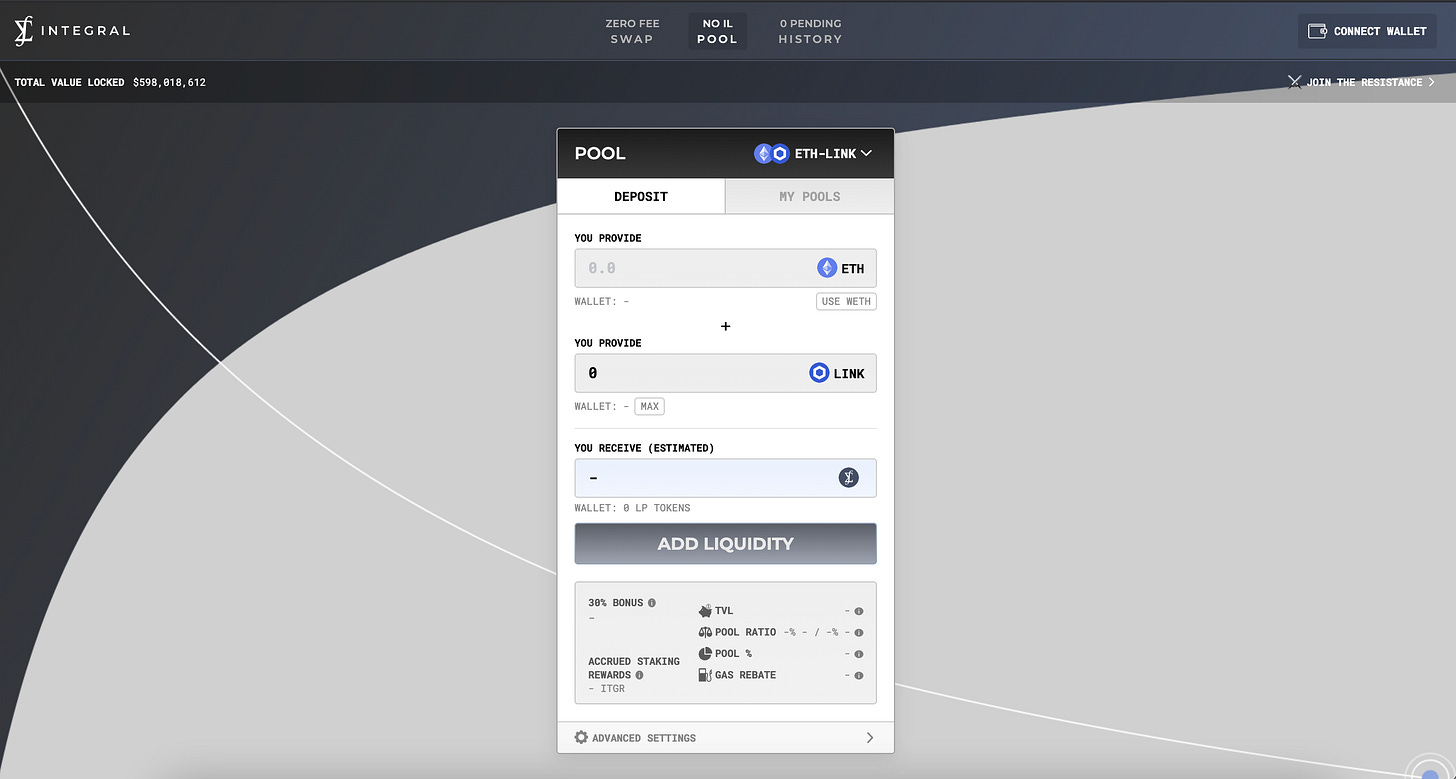Screen dimensions: 1456x779
Task: Click the Accrued Staking Rewards label
Action: click(634, 668)
